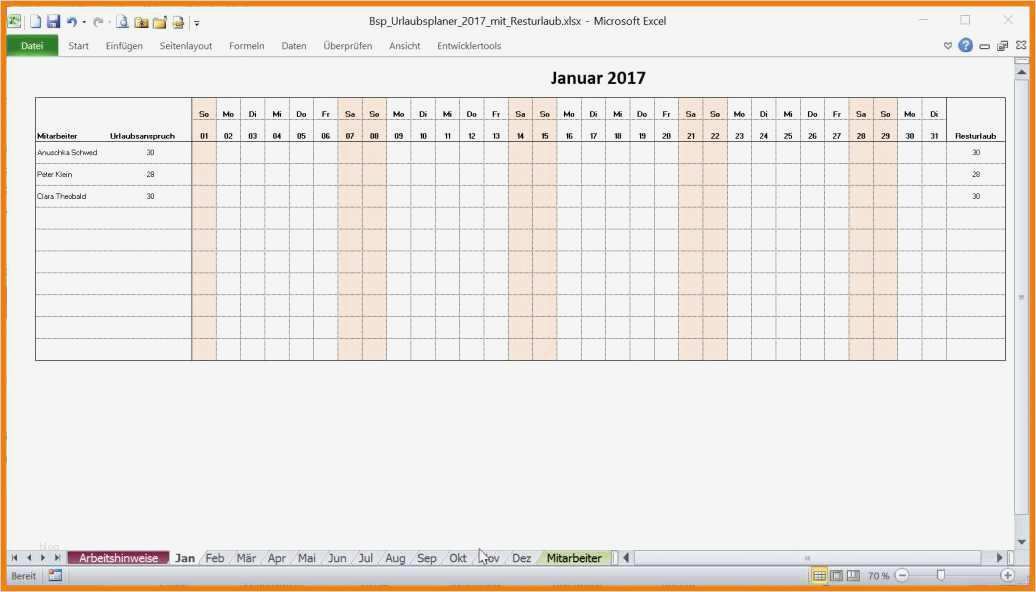
Task: Open the Sep sheet tab
Action: 427,558
